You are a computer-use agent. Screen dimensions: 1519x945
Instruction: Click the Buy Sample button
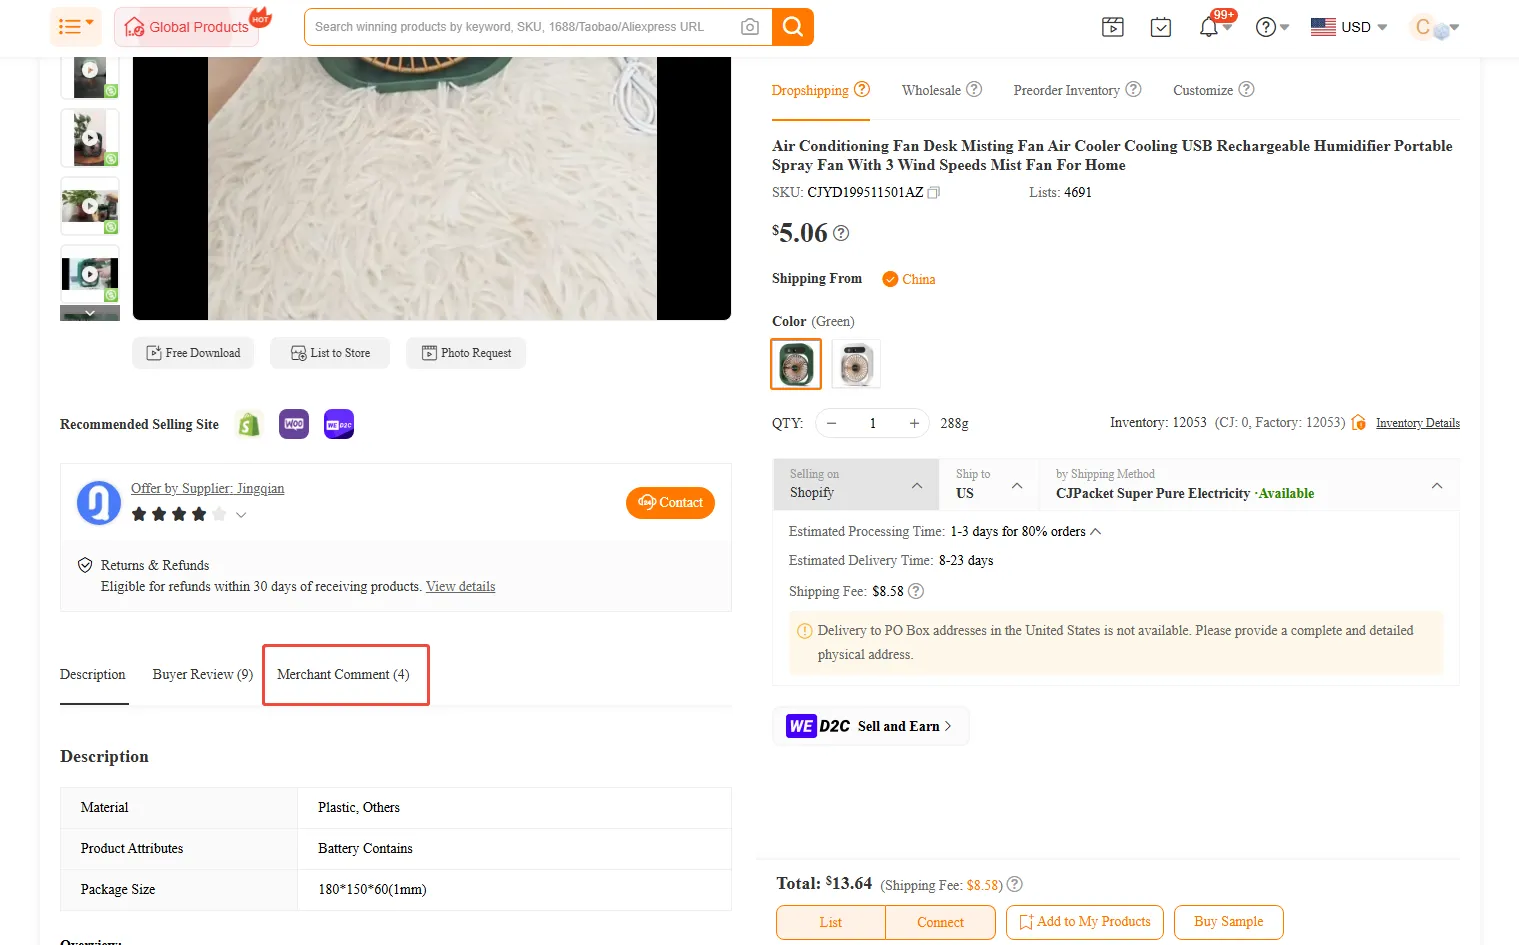[x=1228, y=922]
